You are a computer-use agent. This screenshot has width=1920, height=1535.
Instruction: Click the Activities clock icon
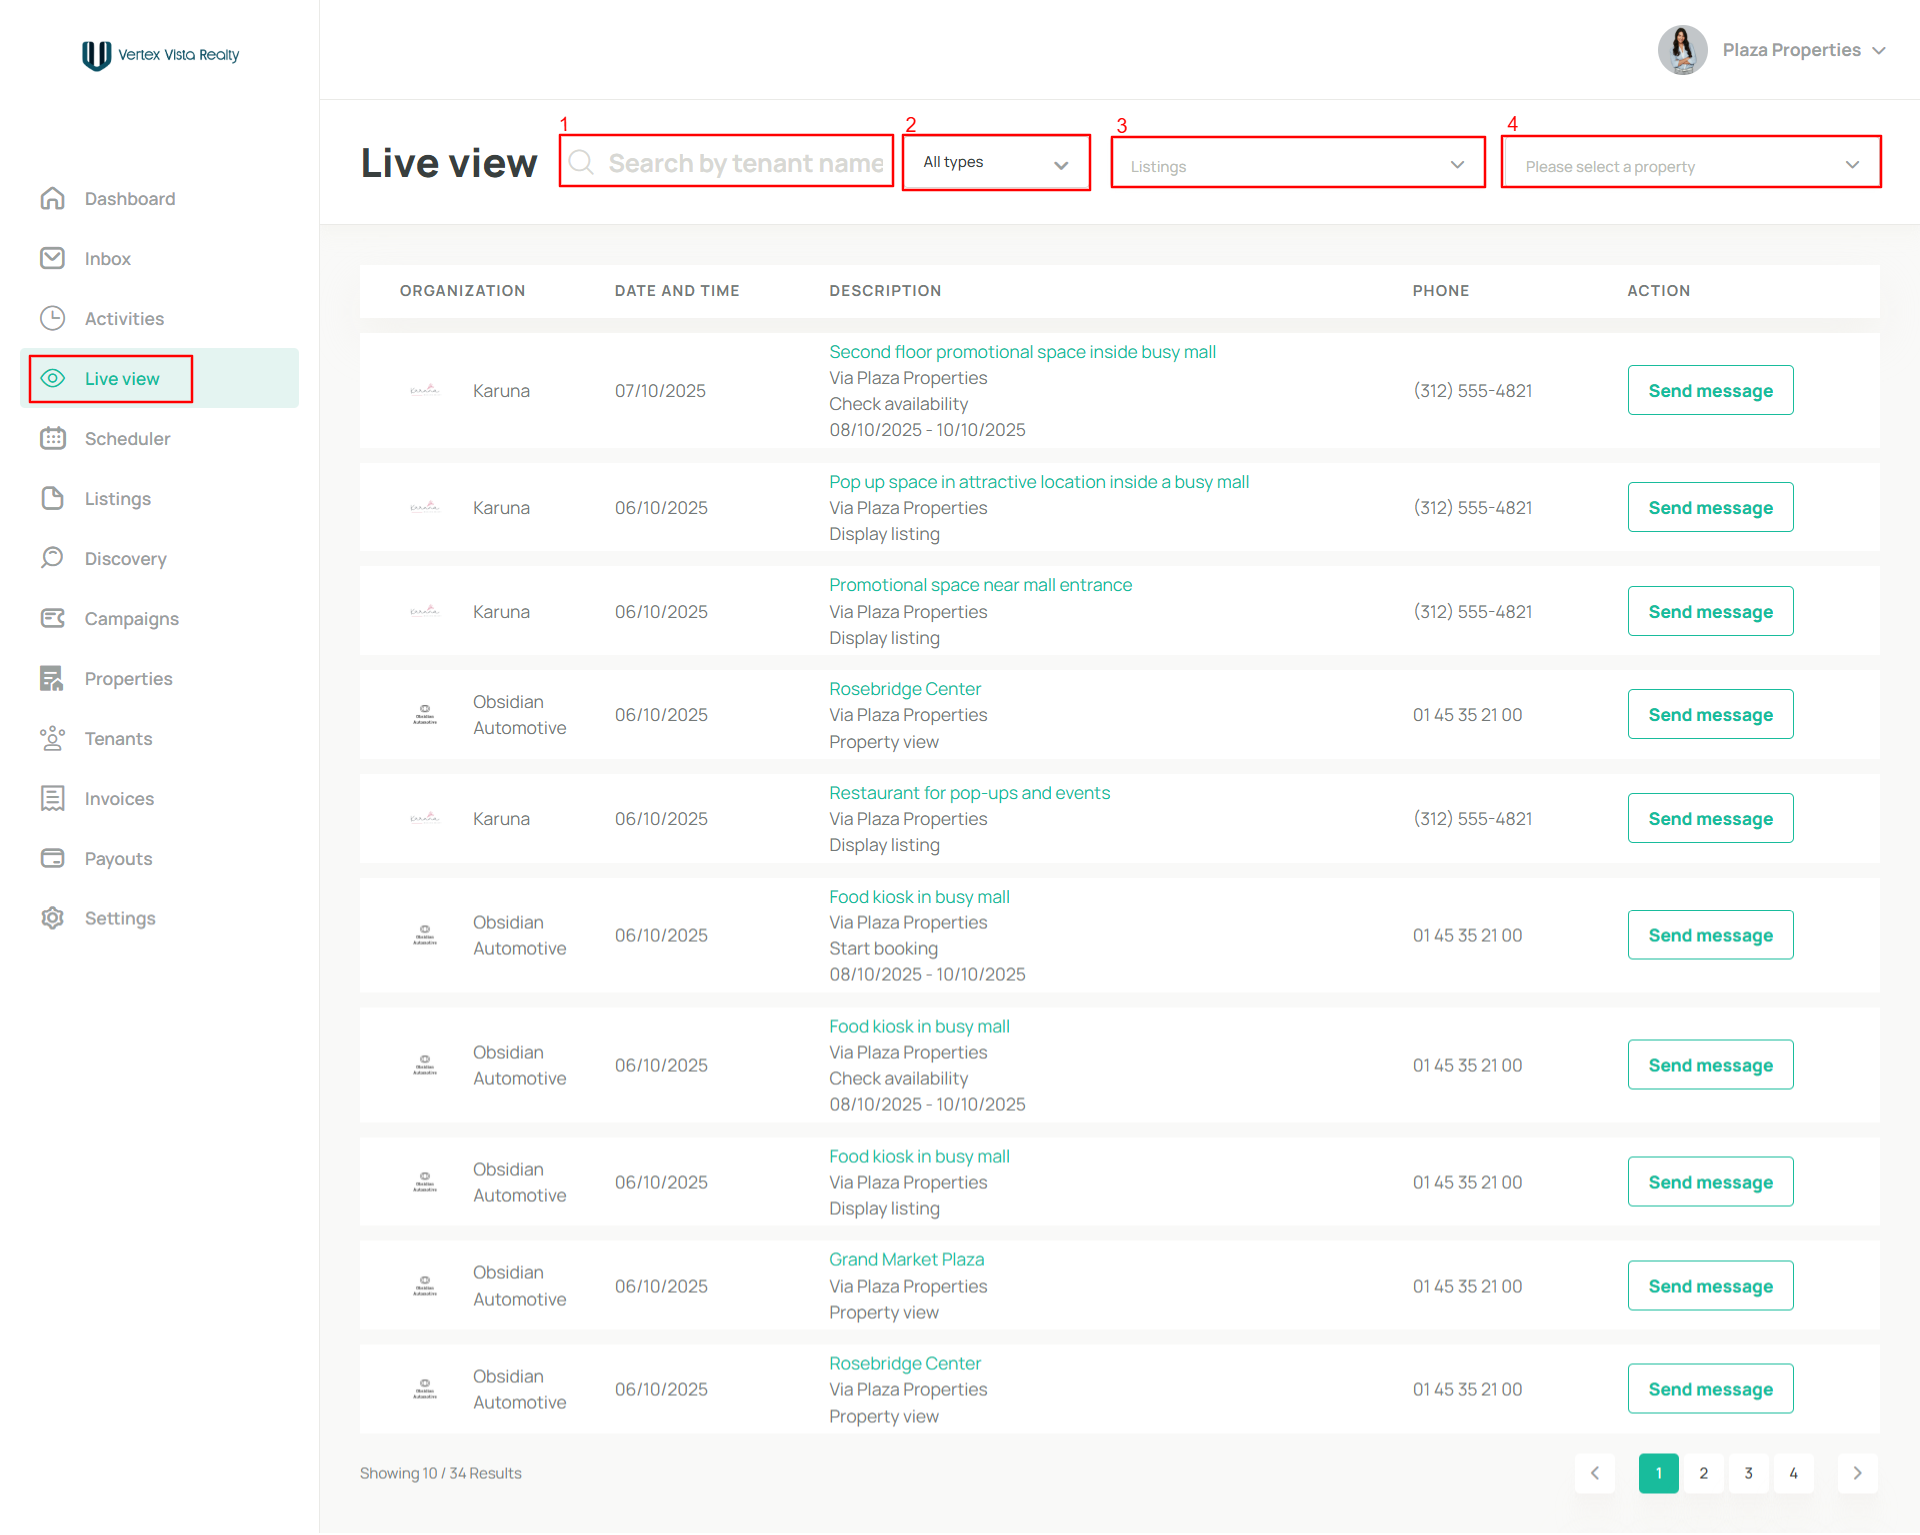tap(53, 319)
